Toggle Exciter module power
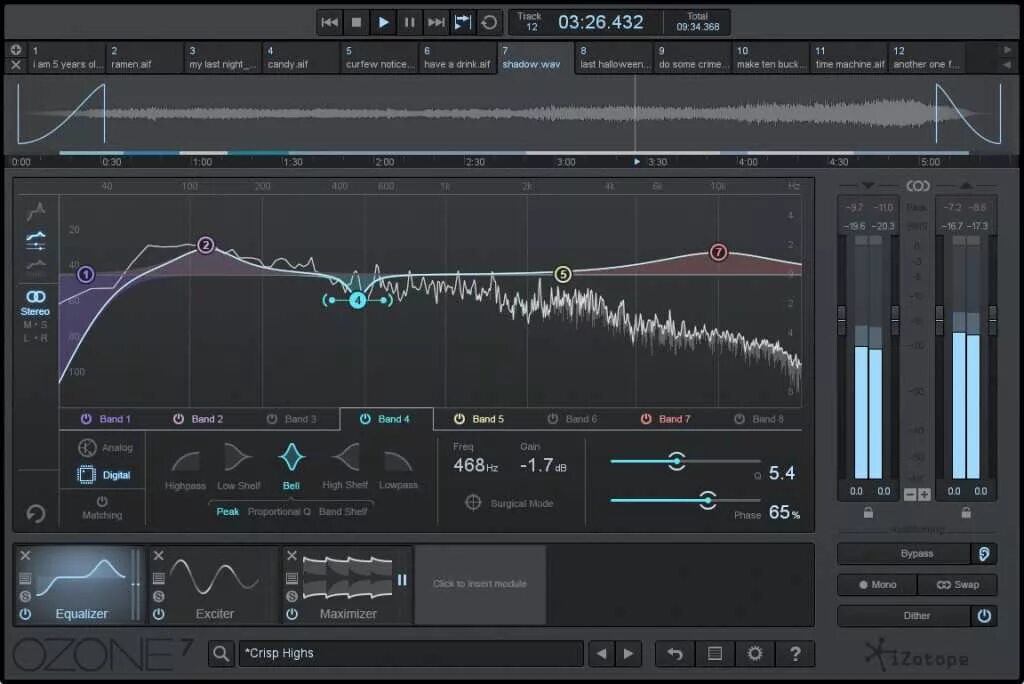The height and width of the screenshot is (684, 1024). [158, 614]
